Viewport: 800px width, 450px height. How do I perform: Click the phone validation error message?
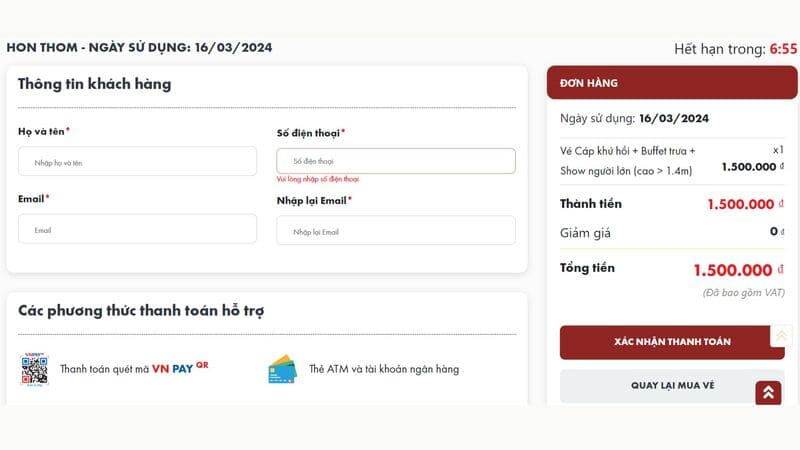(x=318, y=179)
